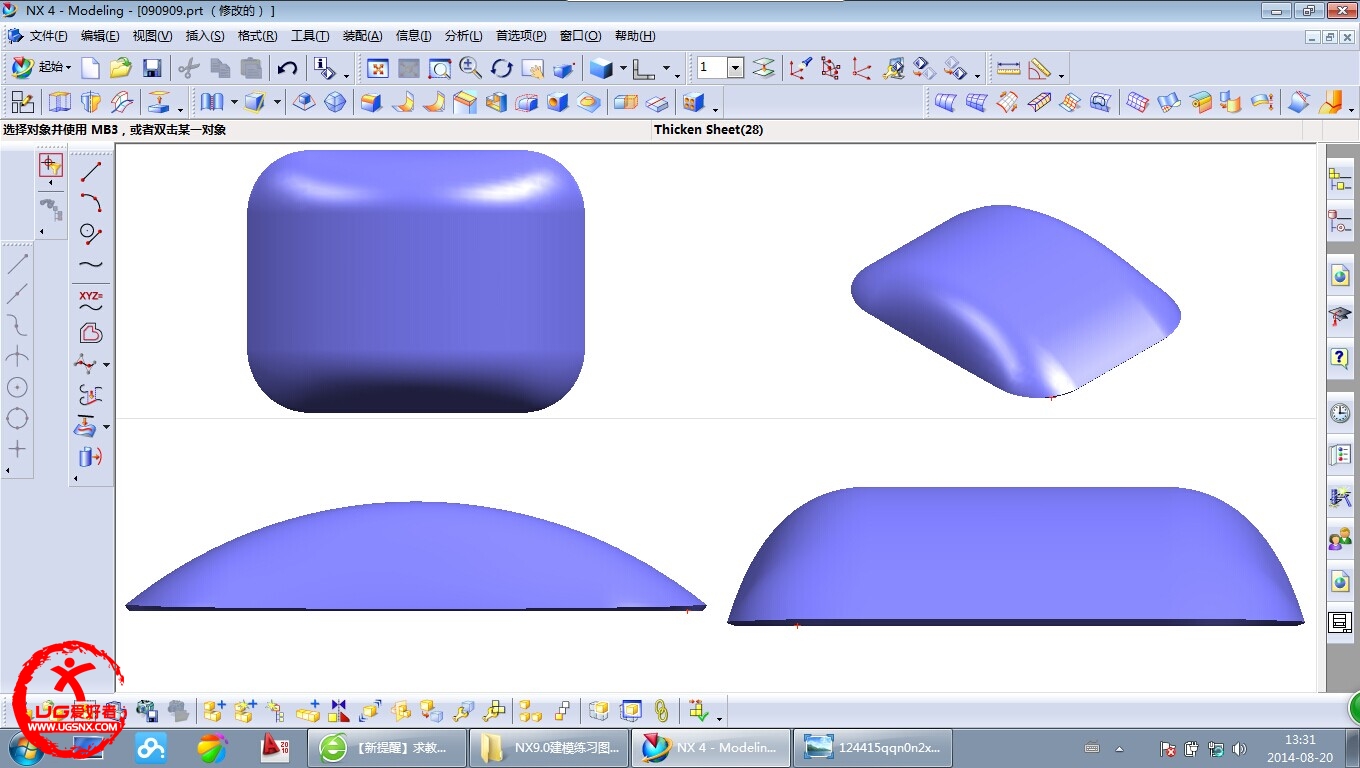1360x768 pixels.
Task: Open the 首选项(P) menu
Action: 521,36
